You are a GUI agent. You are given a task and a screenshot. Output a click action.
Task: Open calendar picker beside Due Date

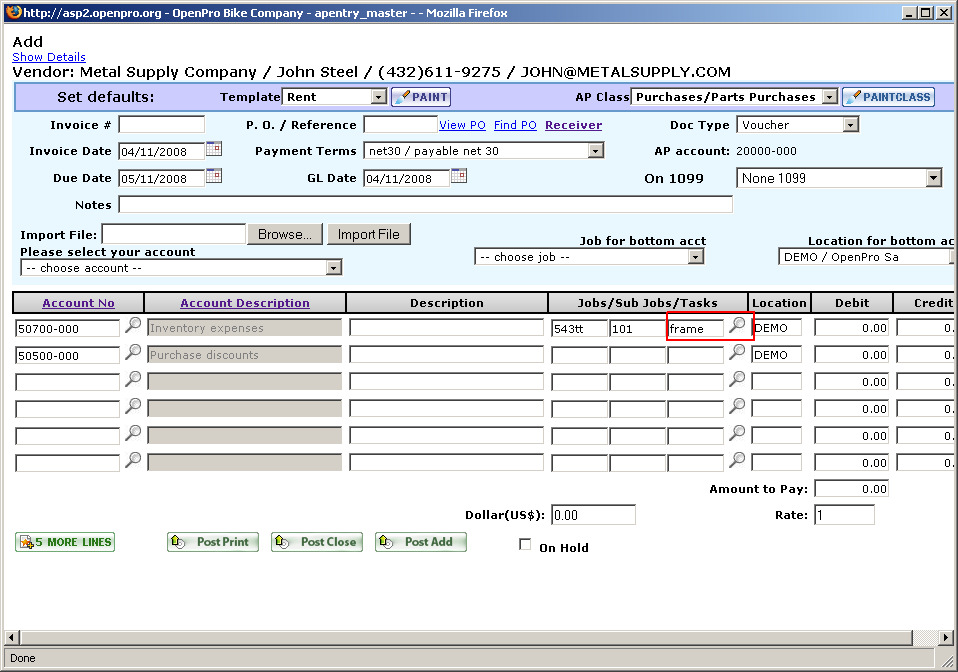(x=213, y=177)
